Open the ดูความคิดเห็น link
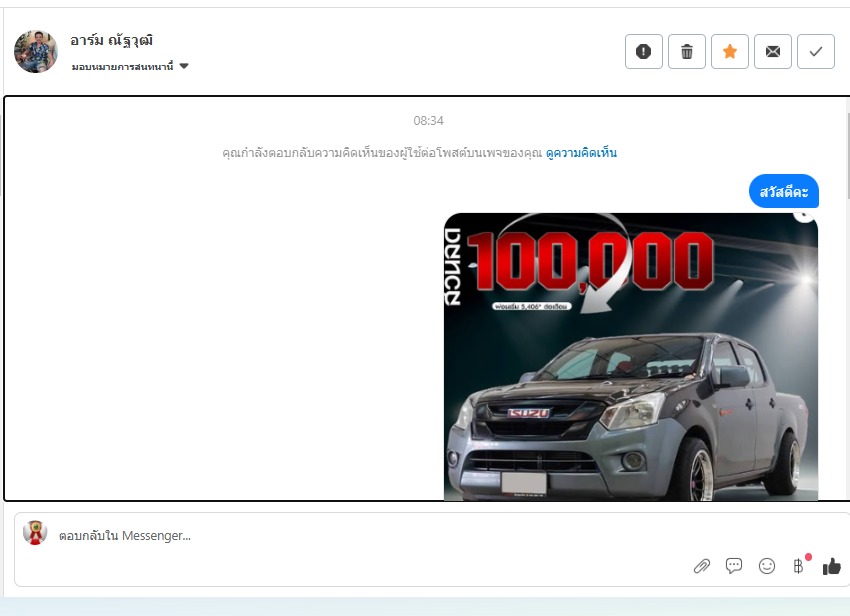This screenshot has height=616, width=850. pos(581,153)
